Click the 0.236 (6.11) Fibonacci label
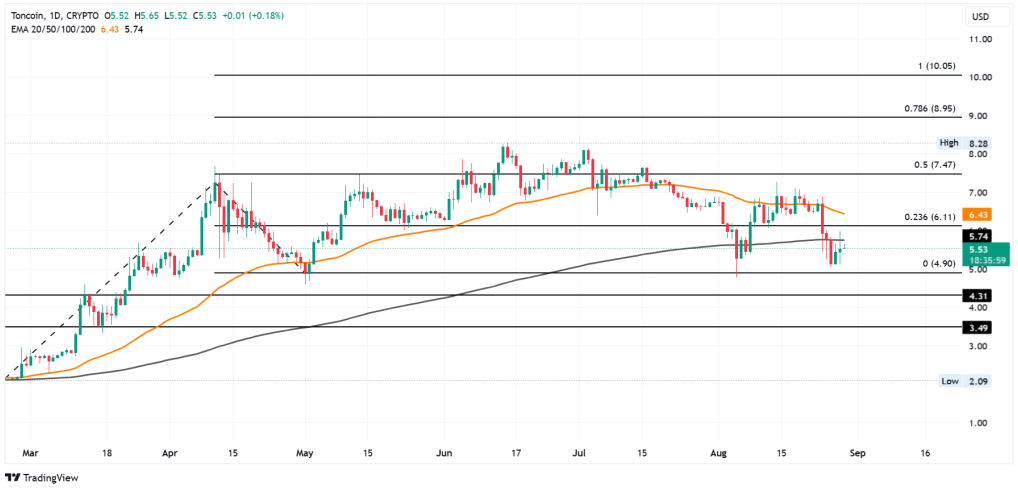The height and width of the screenshot is (488, 1018). 930,217
